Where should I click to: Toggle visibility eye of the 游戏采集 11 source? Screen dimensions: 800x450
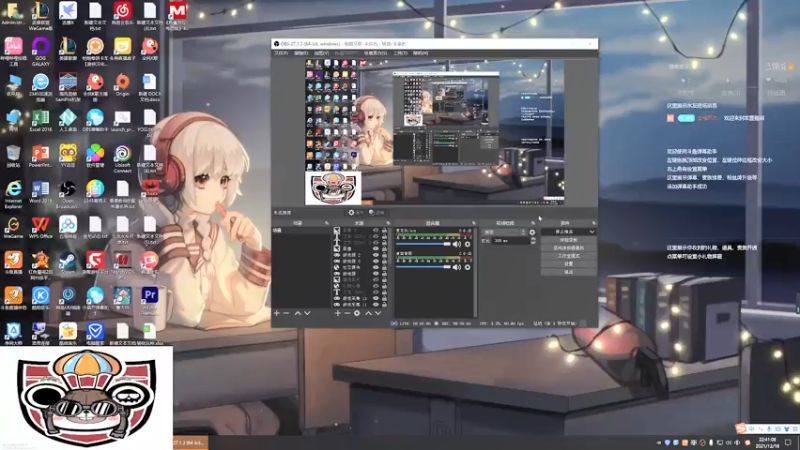click(x=376, y=304)
